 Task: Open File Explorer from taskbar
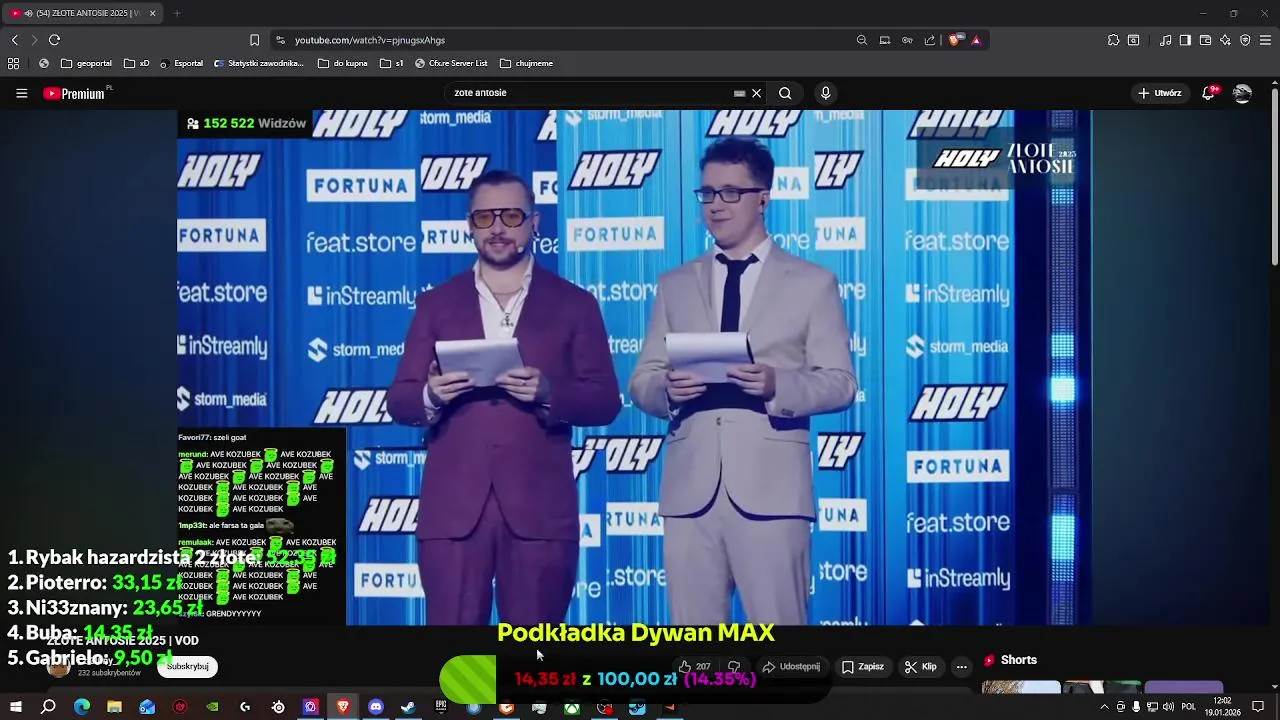point(114,707)
